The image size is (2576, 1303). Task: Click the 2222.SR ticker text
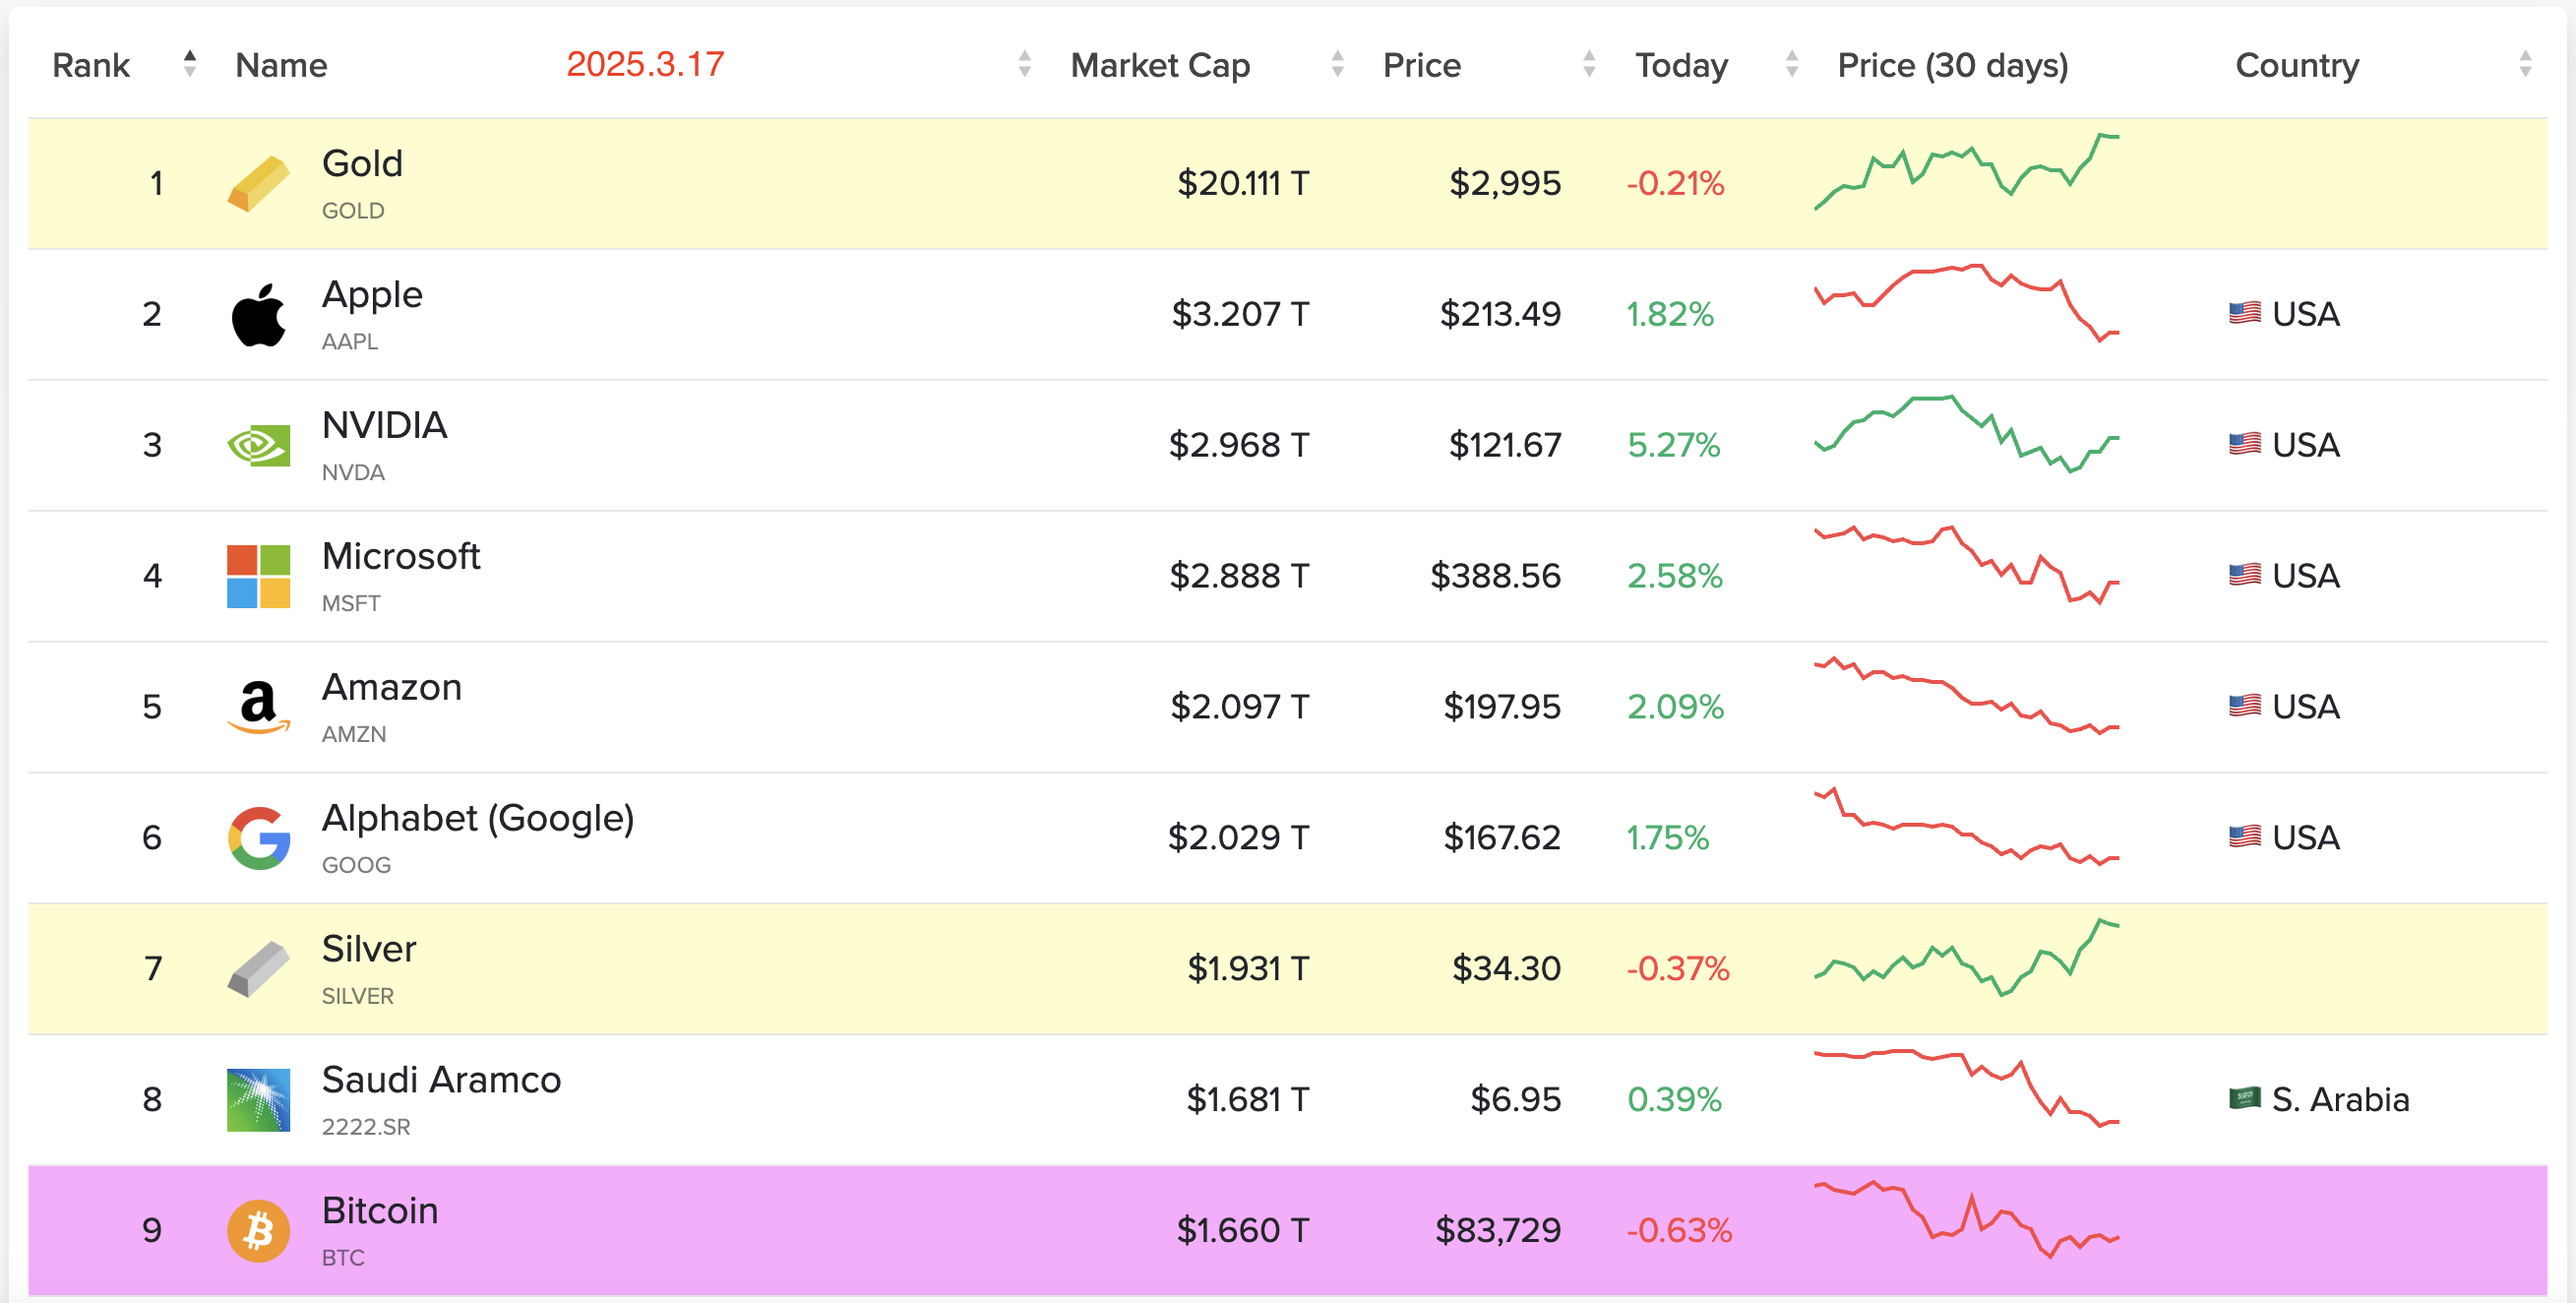tap(366, 1127)
